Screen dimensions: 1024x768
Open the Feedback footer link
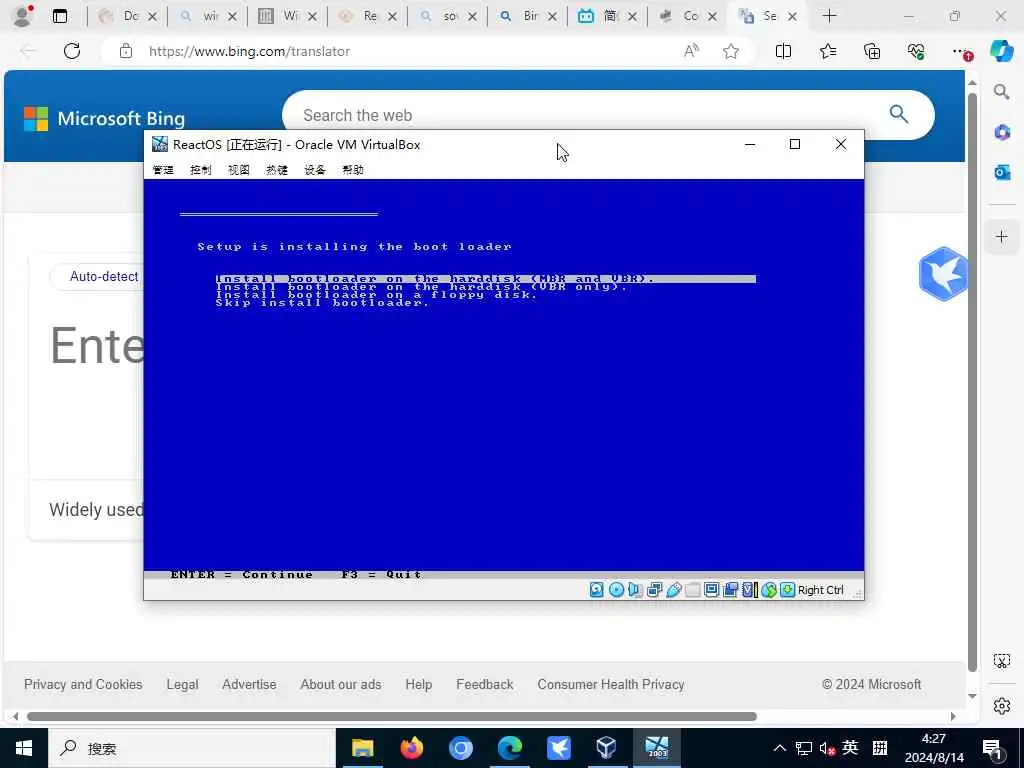485,684
